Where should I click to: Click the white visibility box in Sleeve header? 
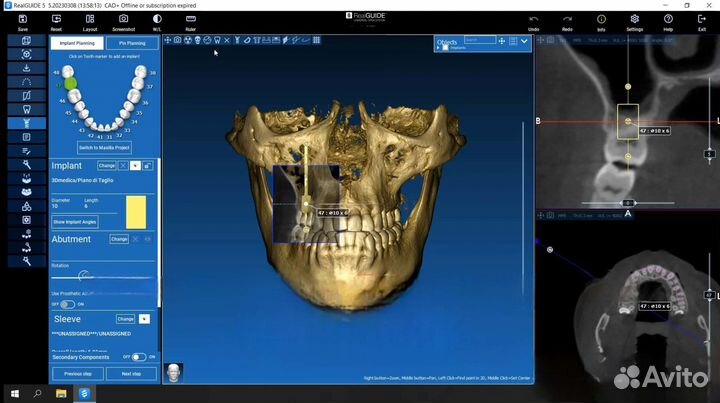click(144, 319)
